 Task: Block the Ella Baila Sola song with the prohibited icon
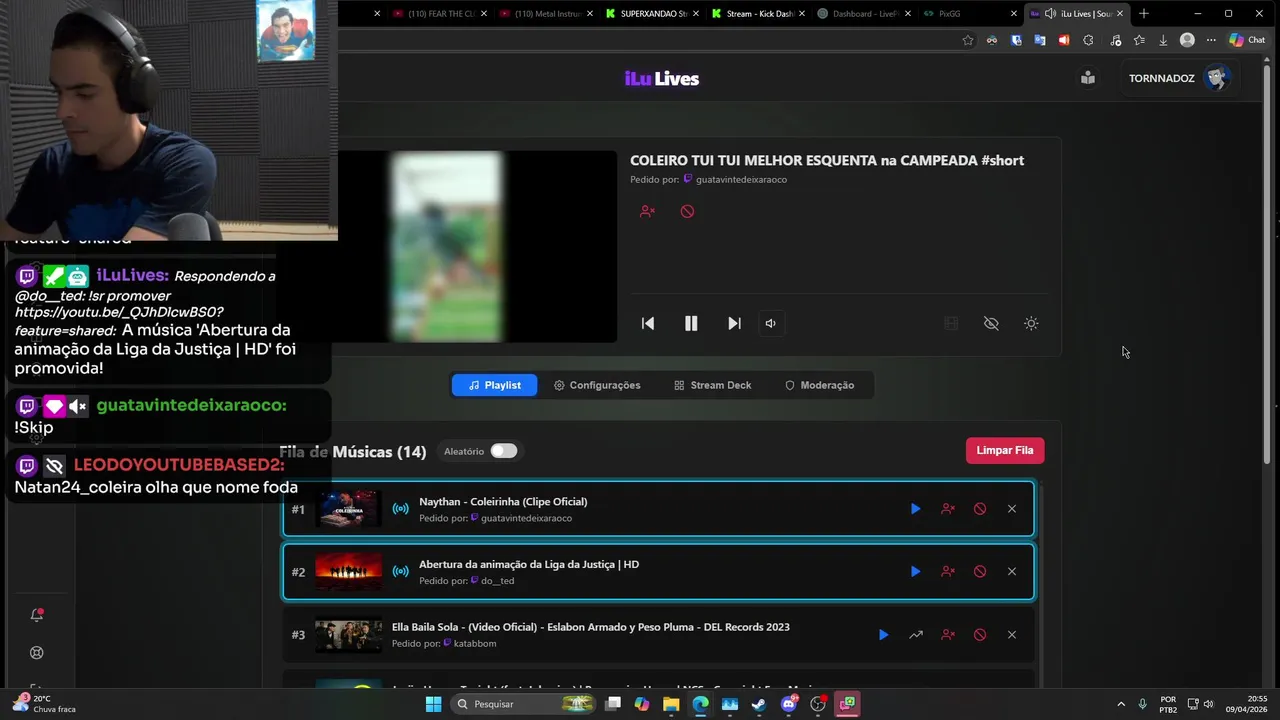(980, 635)
